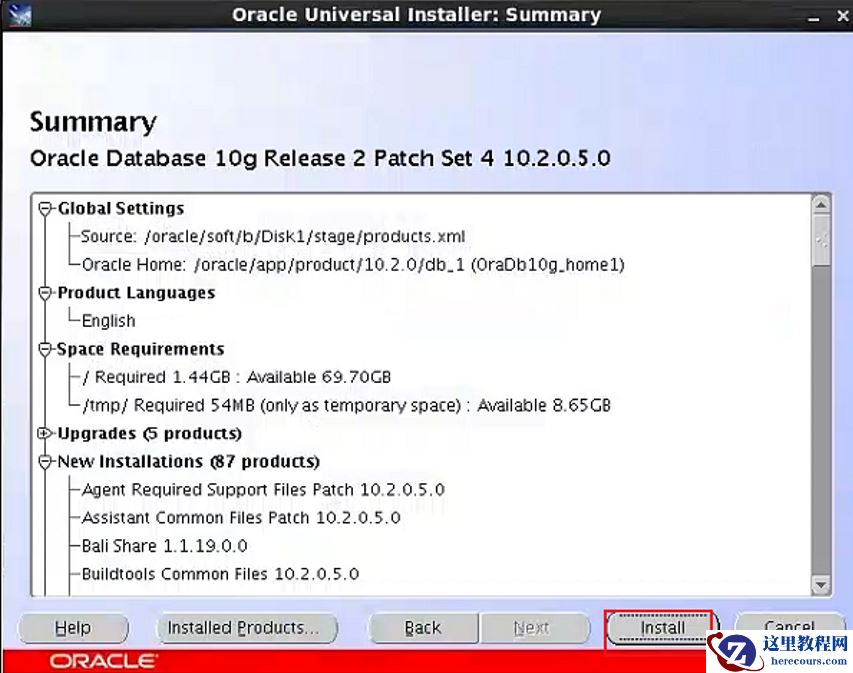Viewport: 853px width, 673px height.
Task: Select the Bali Share 1.1.19.0.0 row
Action: click(x=164, y=546)
